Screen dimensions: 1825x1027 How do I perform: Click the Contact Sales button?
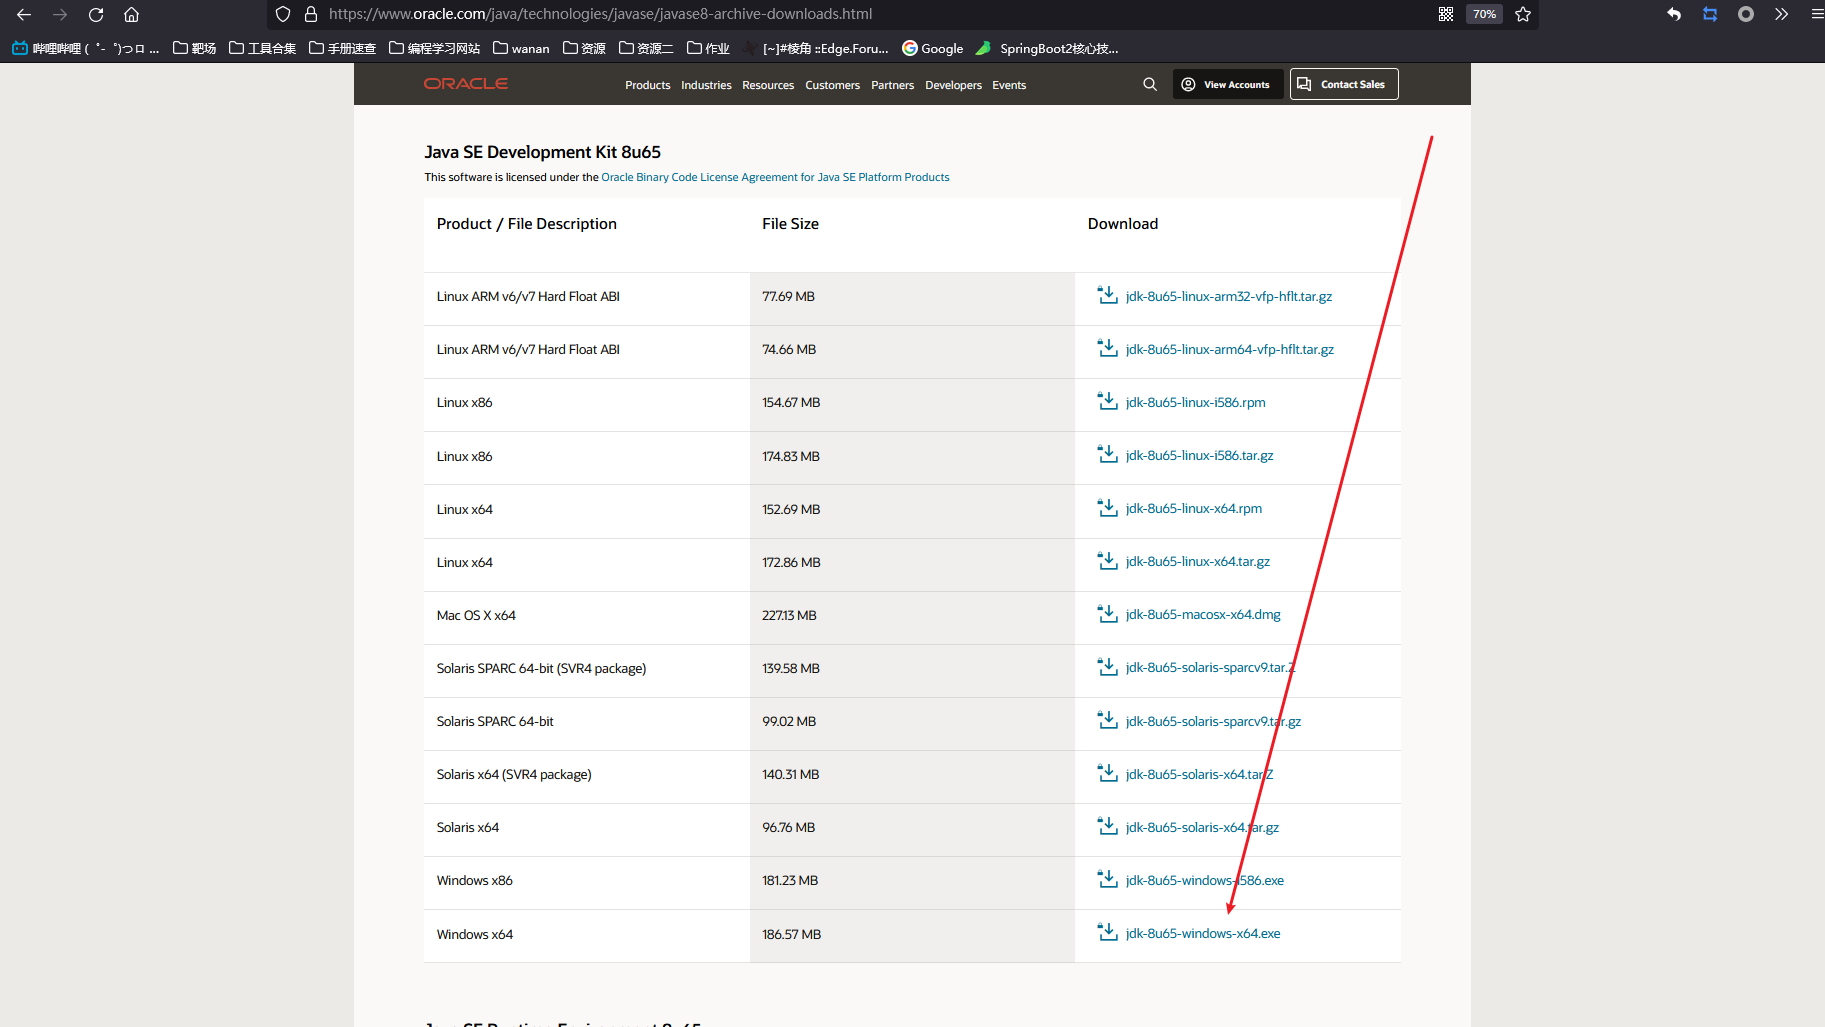pyautogui.click(x=1344, y=84)
